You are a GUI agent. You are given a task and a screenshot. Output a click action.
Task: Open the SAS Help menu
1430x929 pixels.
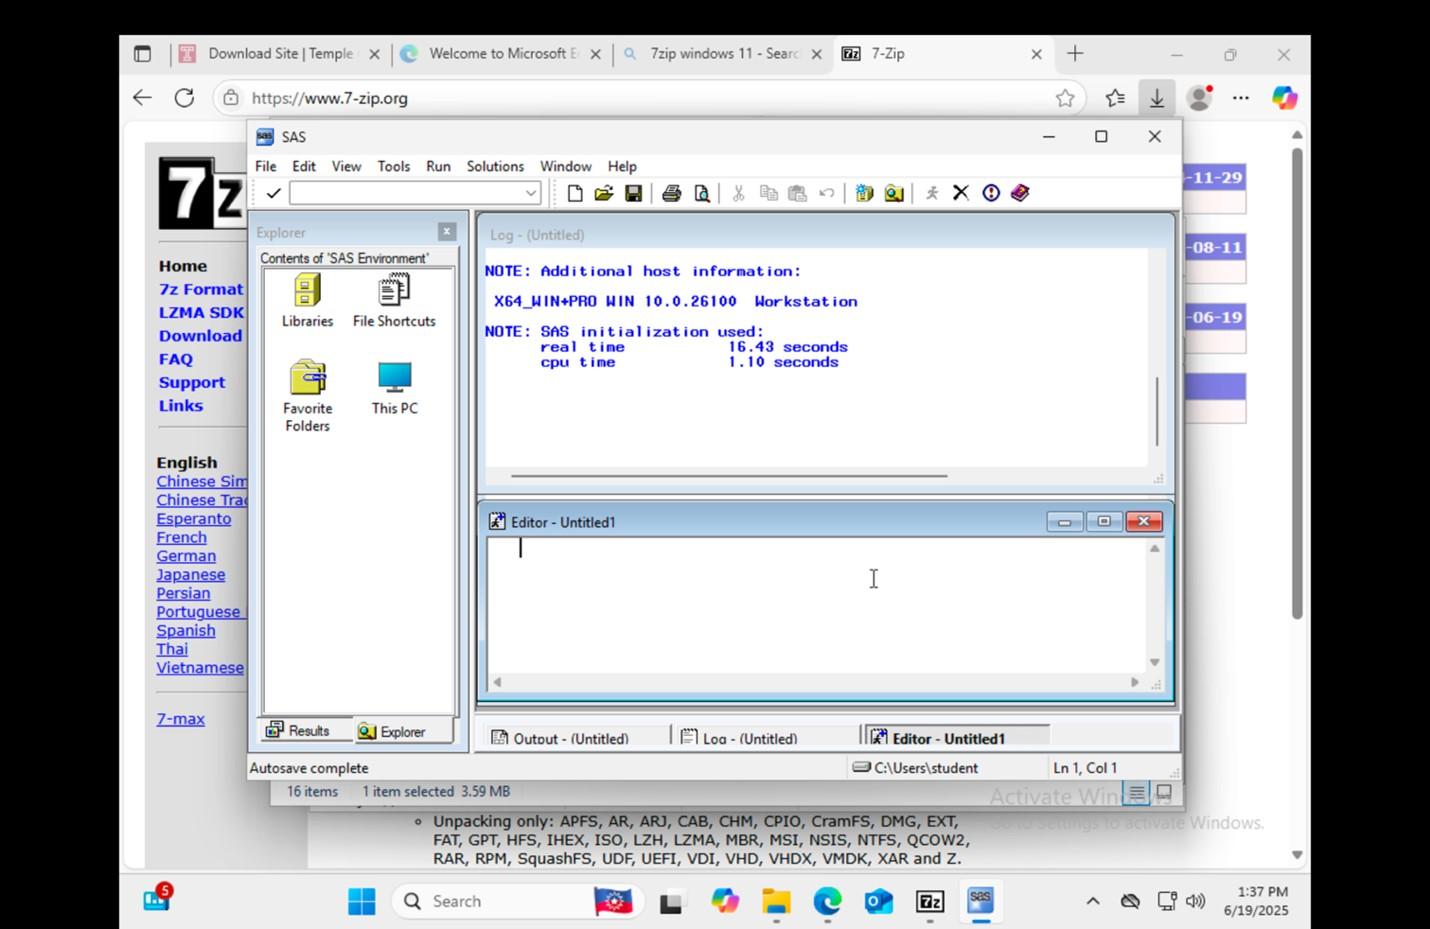pos(622,166)
